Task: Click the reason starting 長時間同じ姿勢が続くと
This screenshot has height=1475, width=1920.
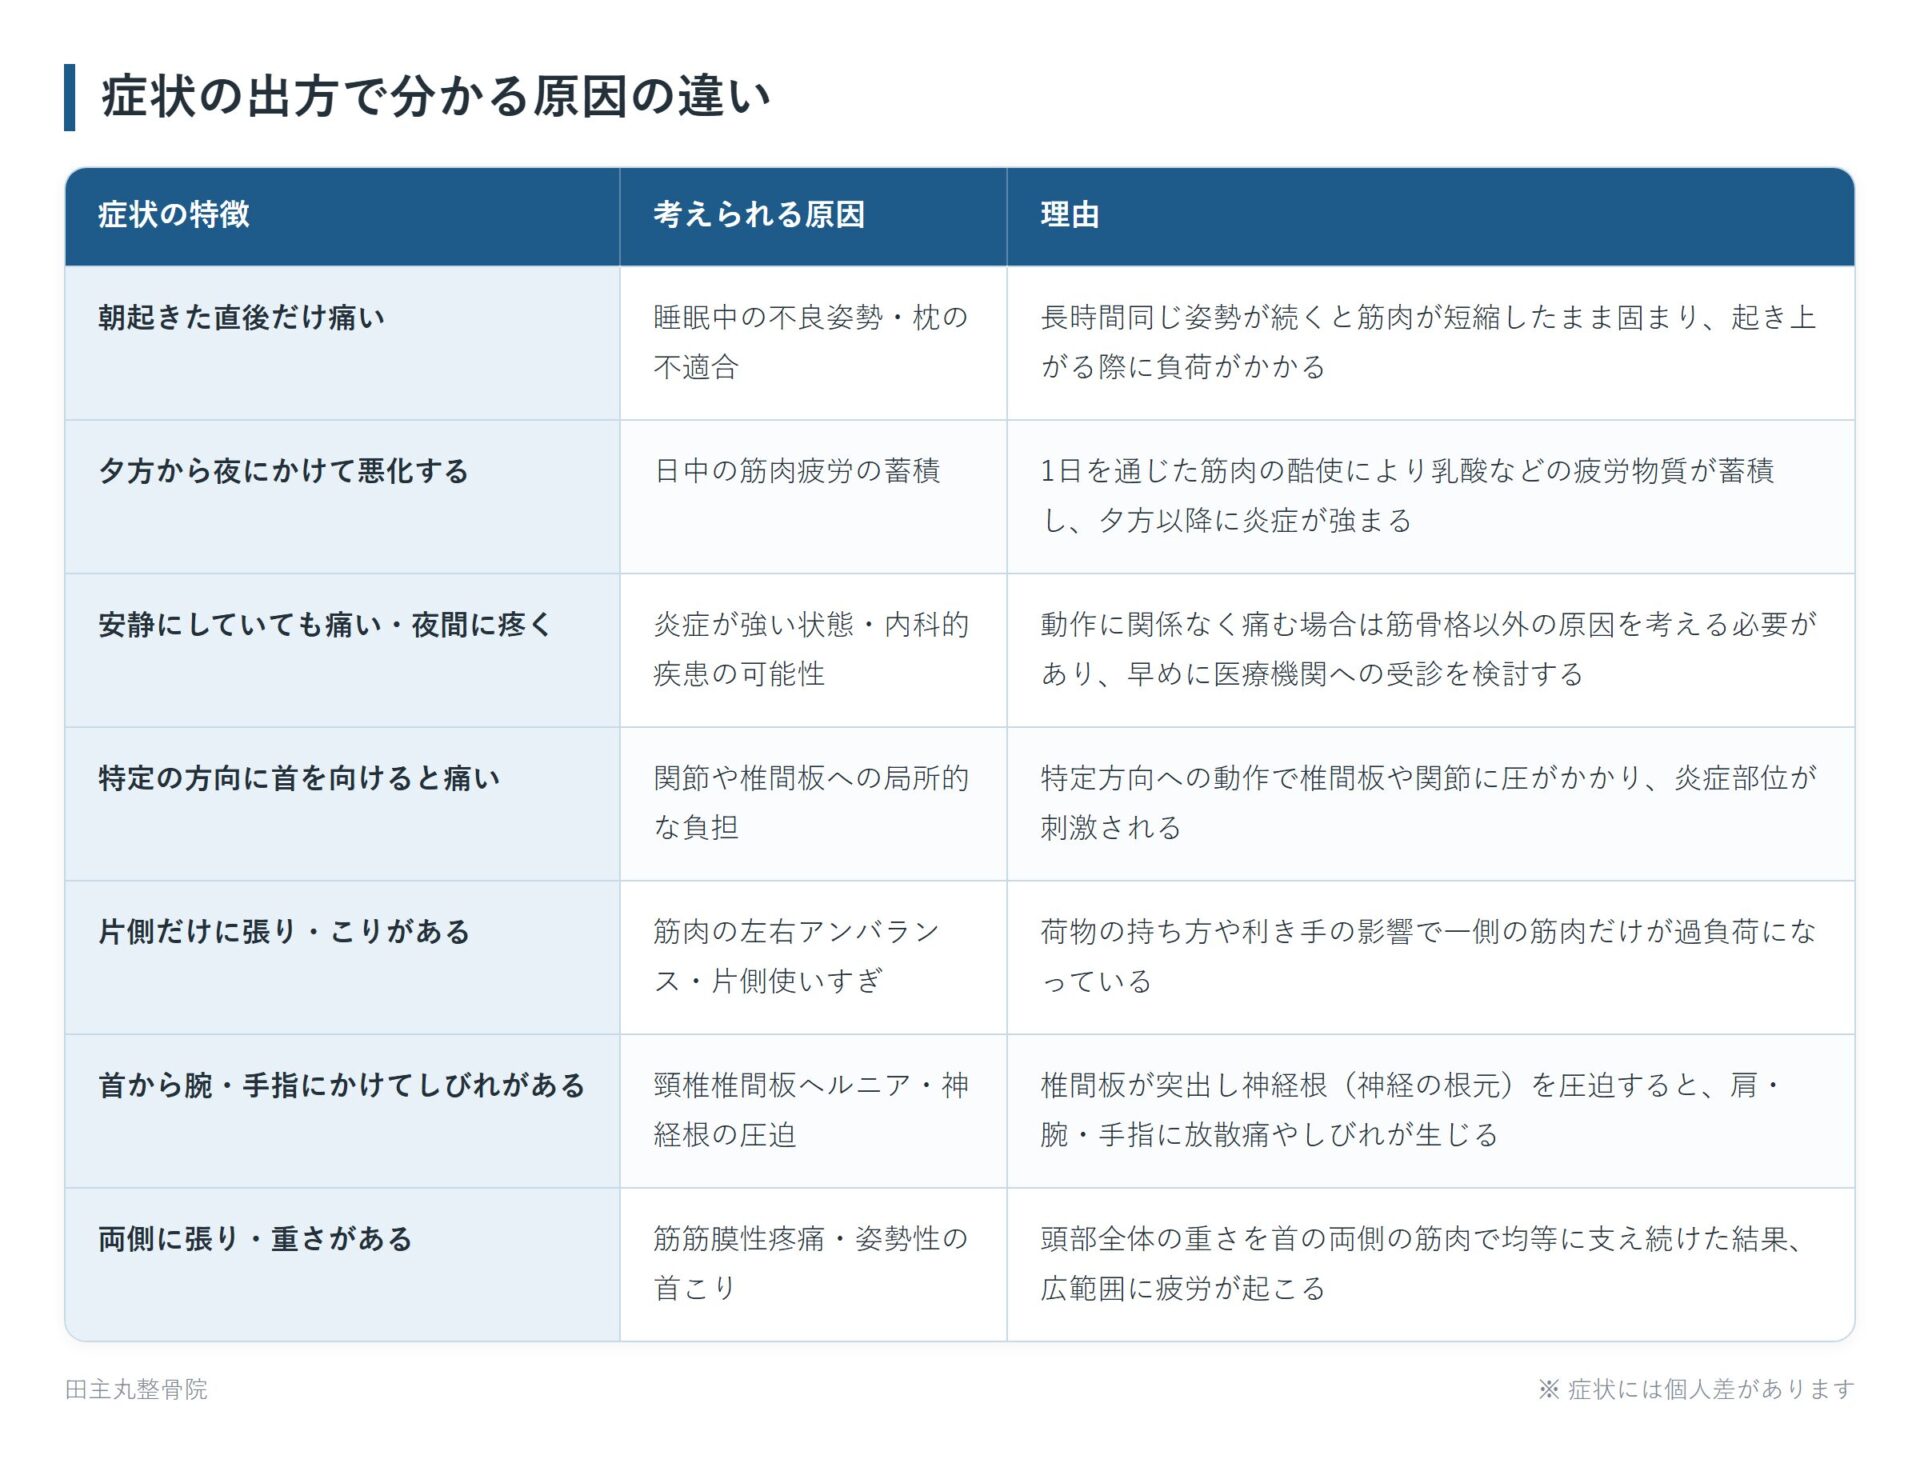Action: 1430,343
